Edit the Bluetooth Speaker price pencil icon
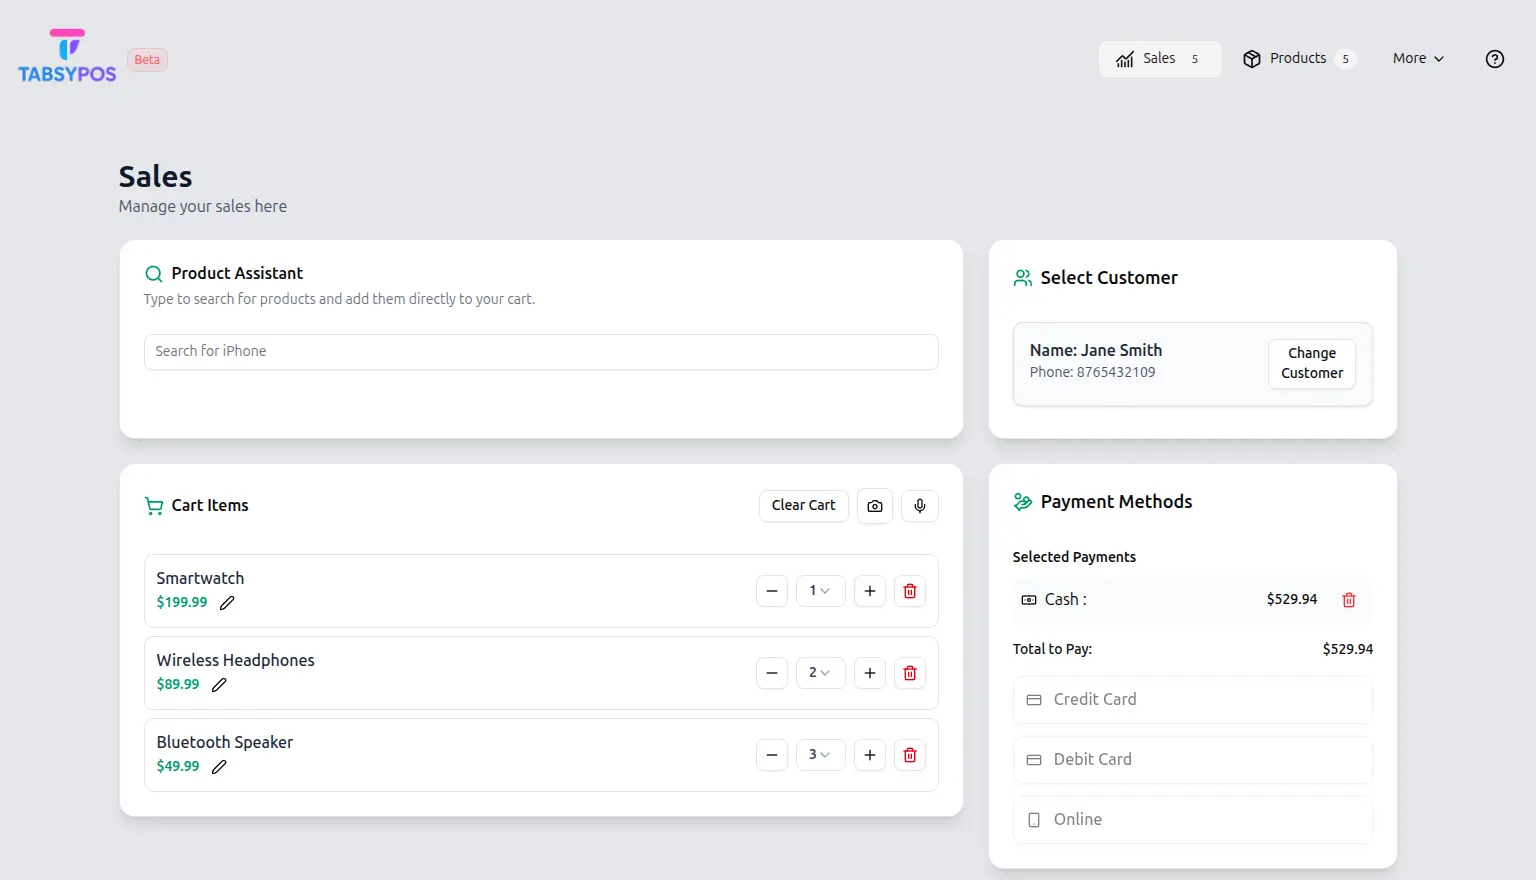The width and height of the screenshot is (1536, 880). [x=219, y=767]
